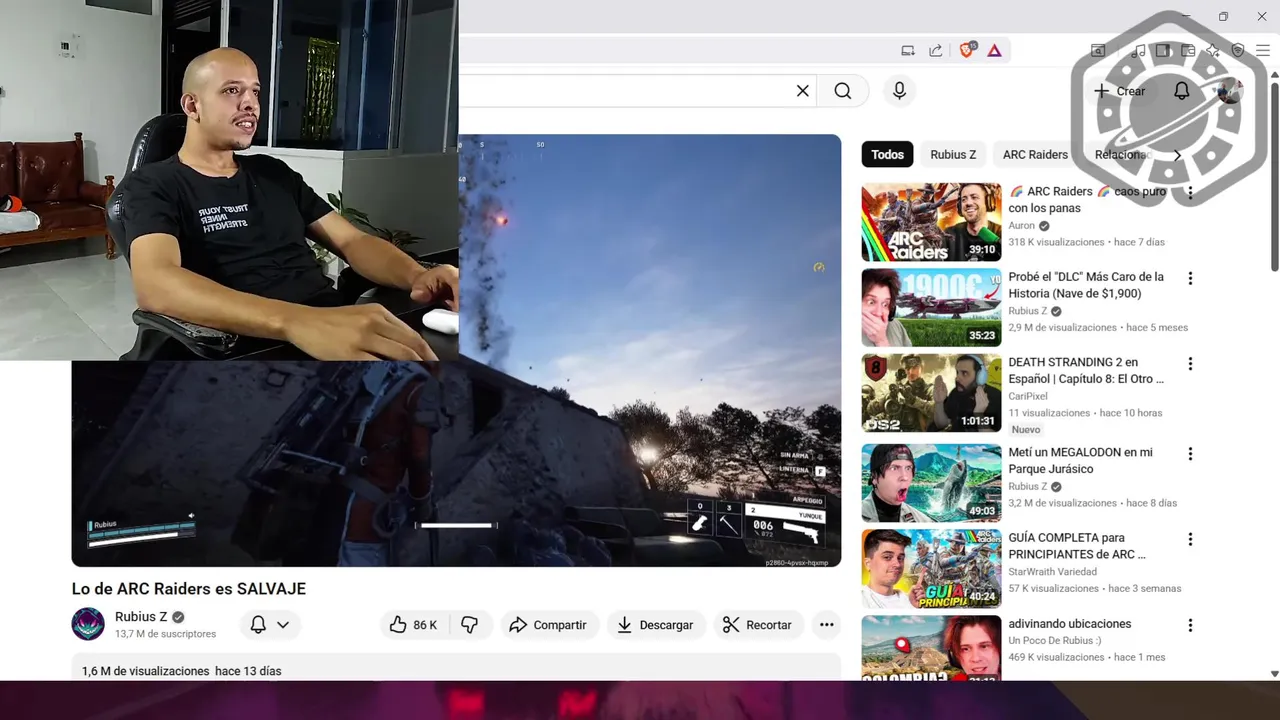
Task: Open the Leo AI sparkle icon
Action: point(1212,50)
